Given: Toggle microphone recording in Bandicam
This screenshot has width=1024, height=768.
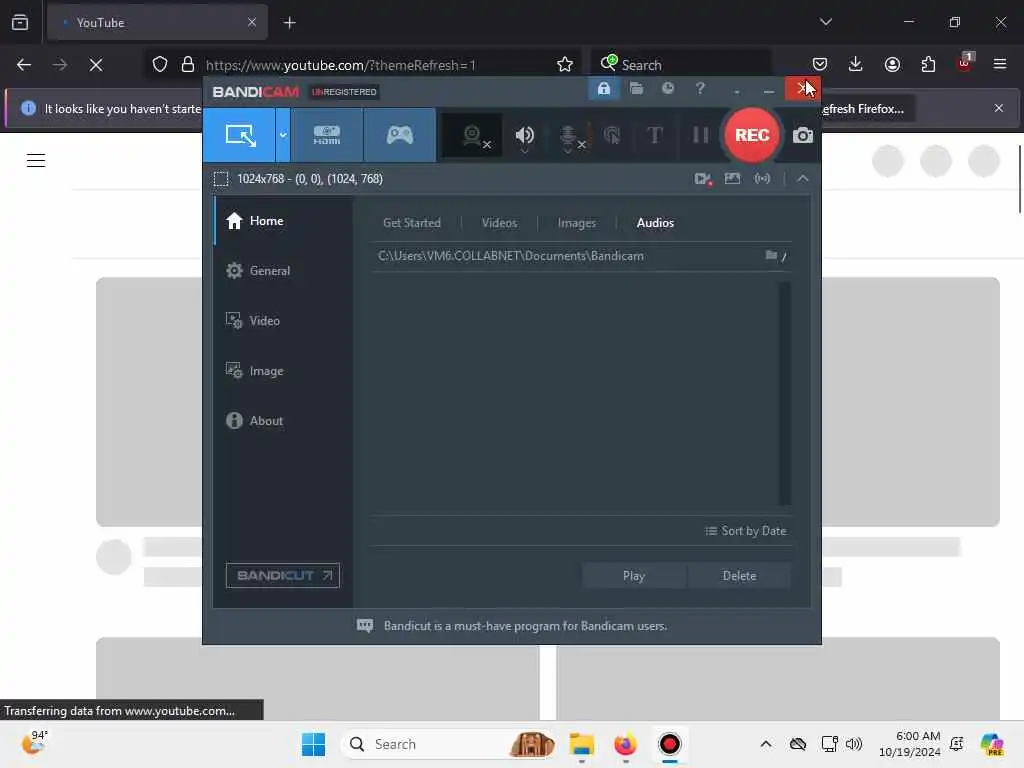Looking at the screenshot, I should tap(569, 136).
